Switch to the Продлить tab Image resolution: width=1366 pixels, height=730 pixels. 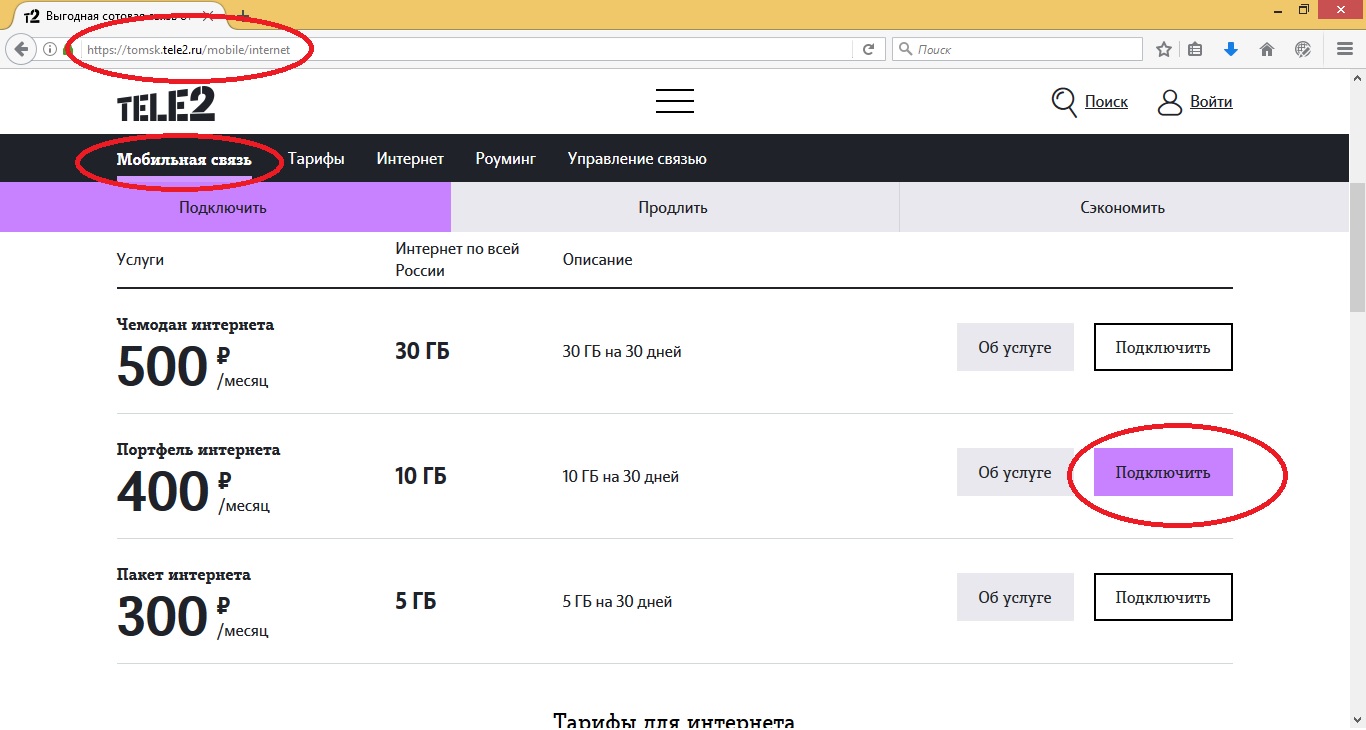point(676,207)
